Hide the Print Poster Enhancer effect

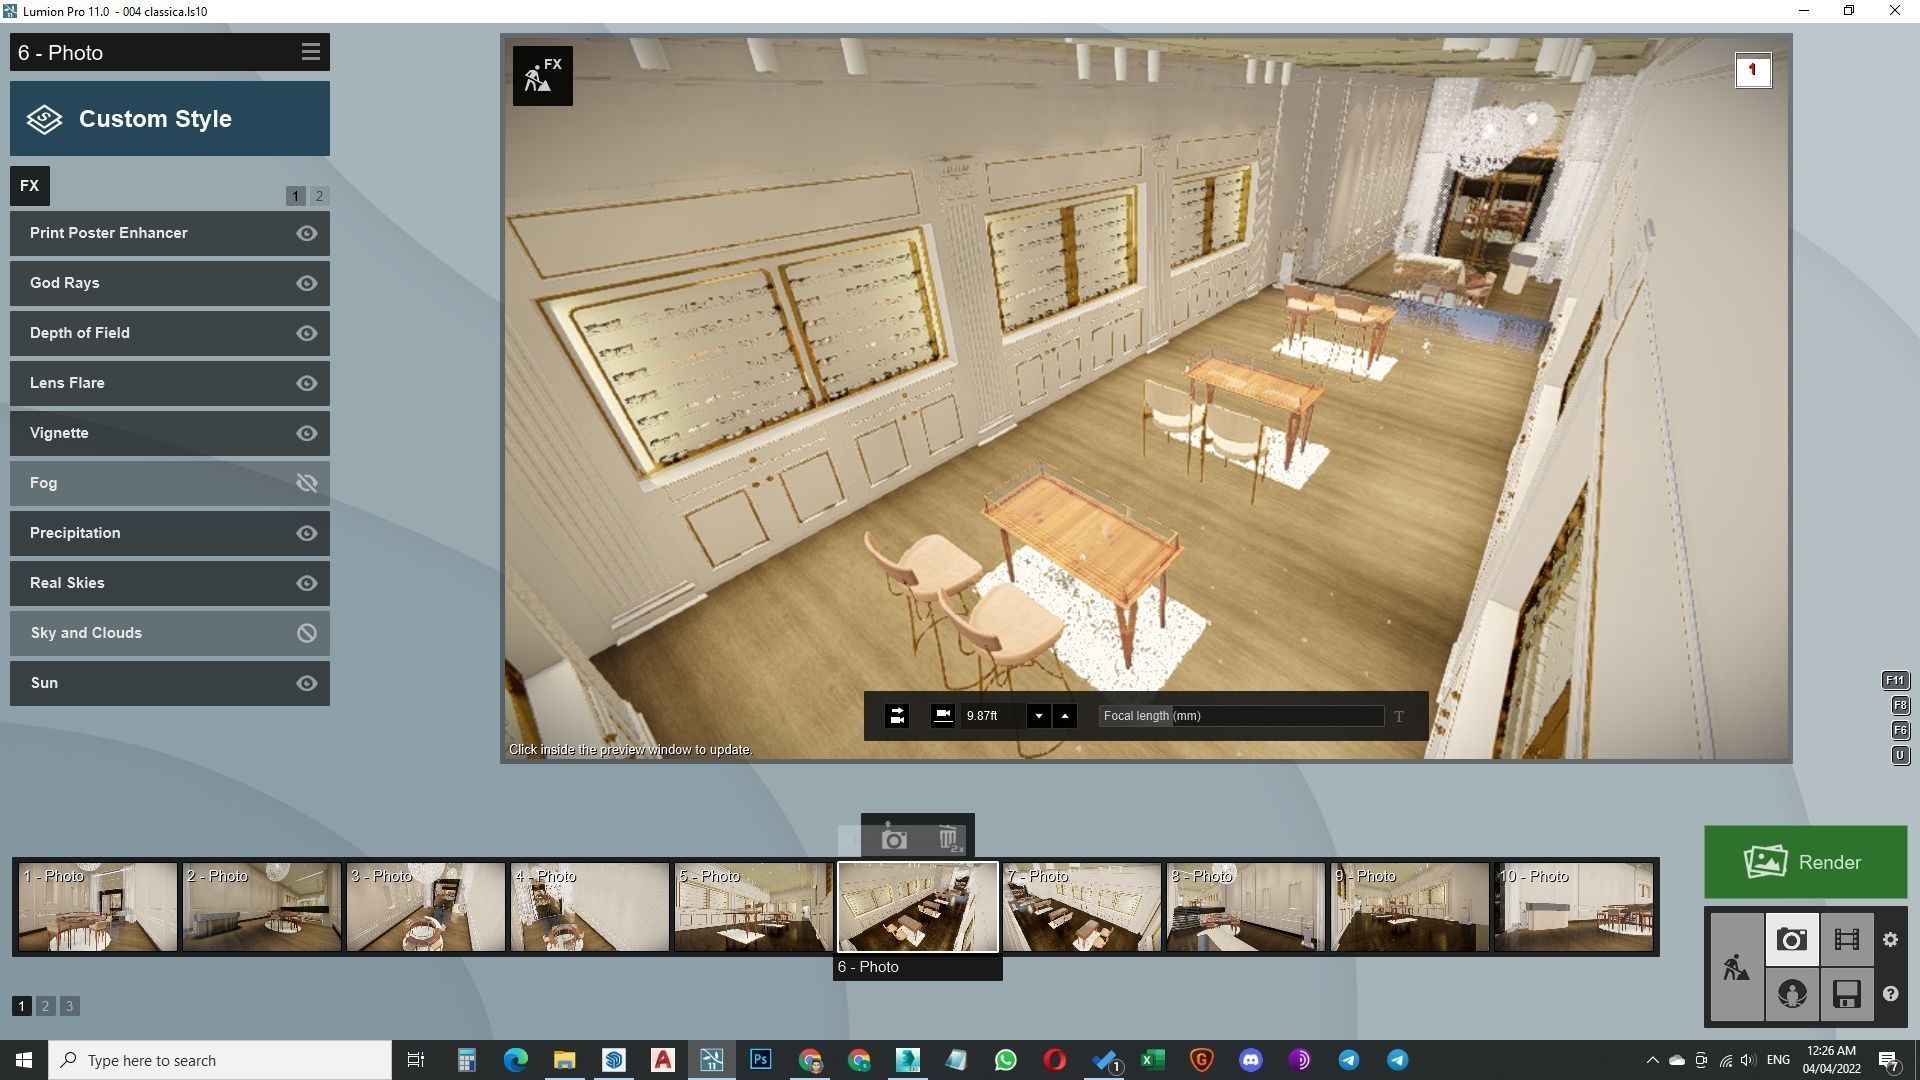[307, 233]
